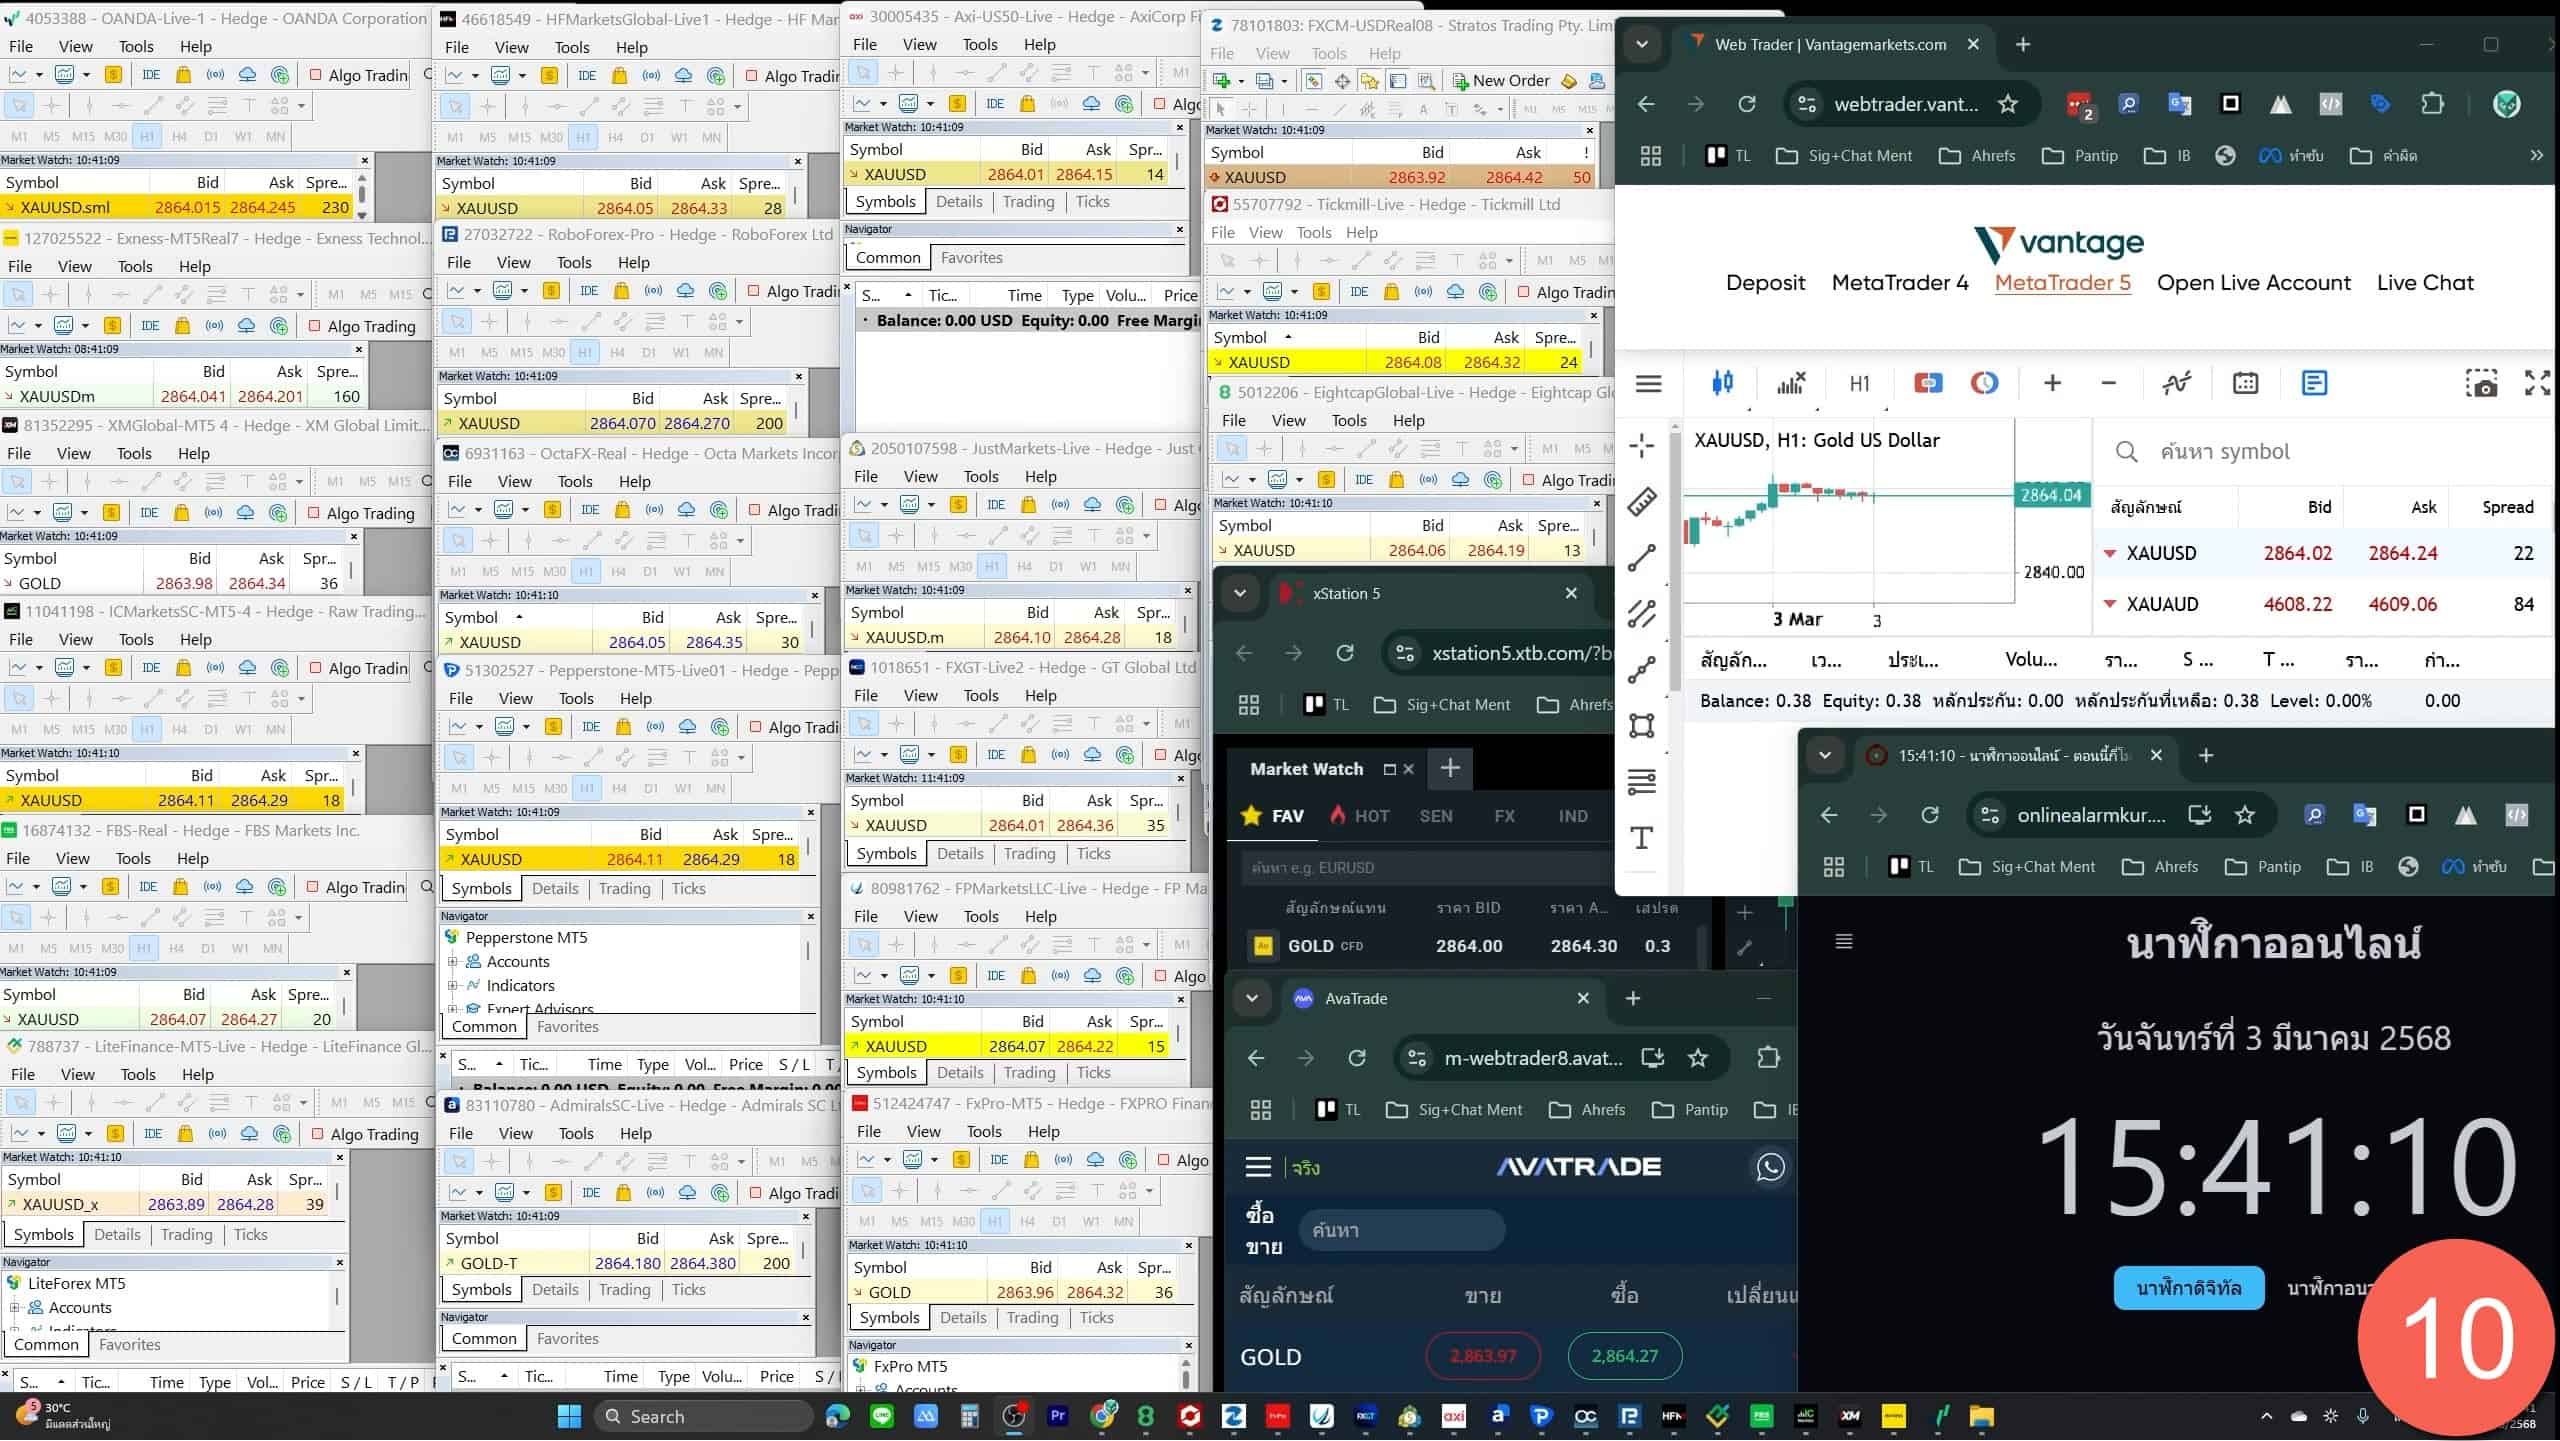This screenshot has height=1441, width=2560.
Task: Select the rectangle shape tool in Vantage
Action: point(1642,725)
